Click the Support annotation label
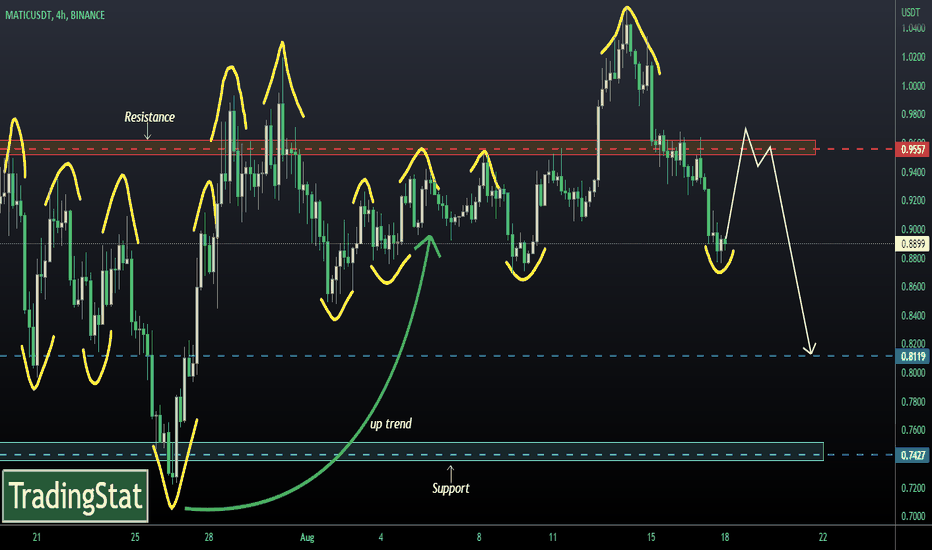The image size is (932, 550). (x=451, y=489)
